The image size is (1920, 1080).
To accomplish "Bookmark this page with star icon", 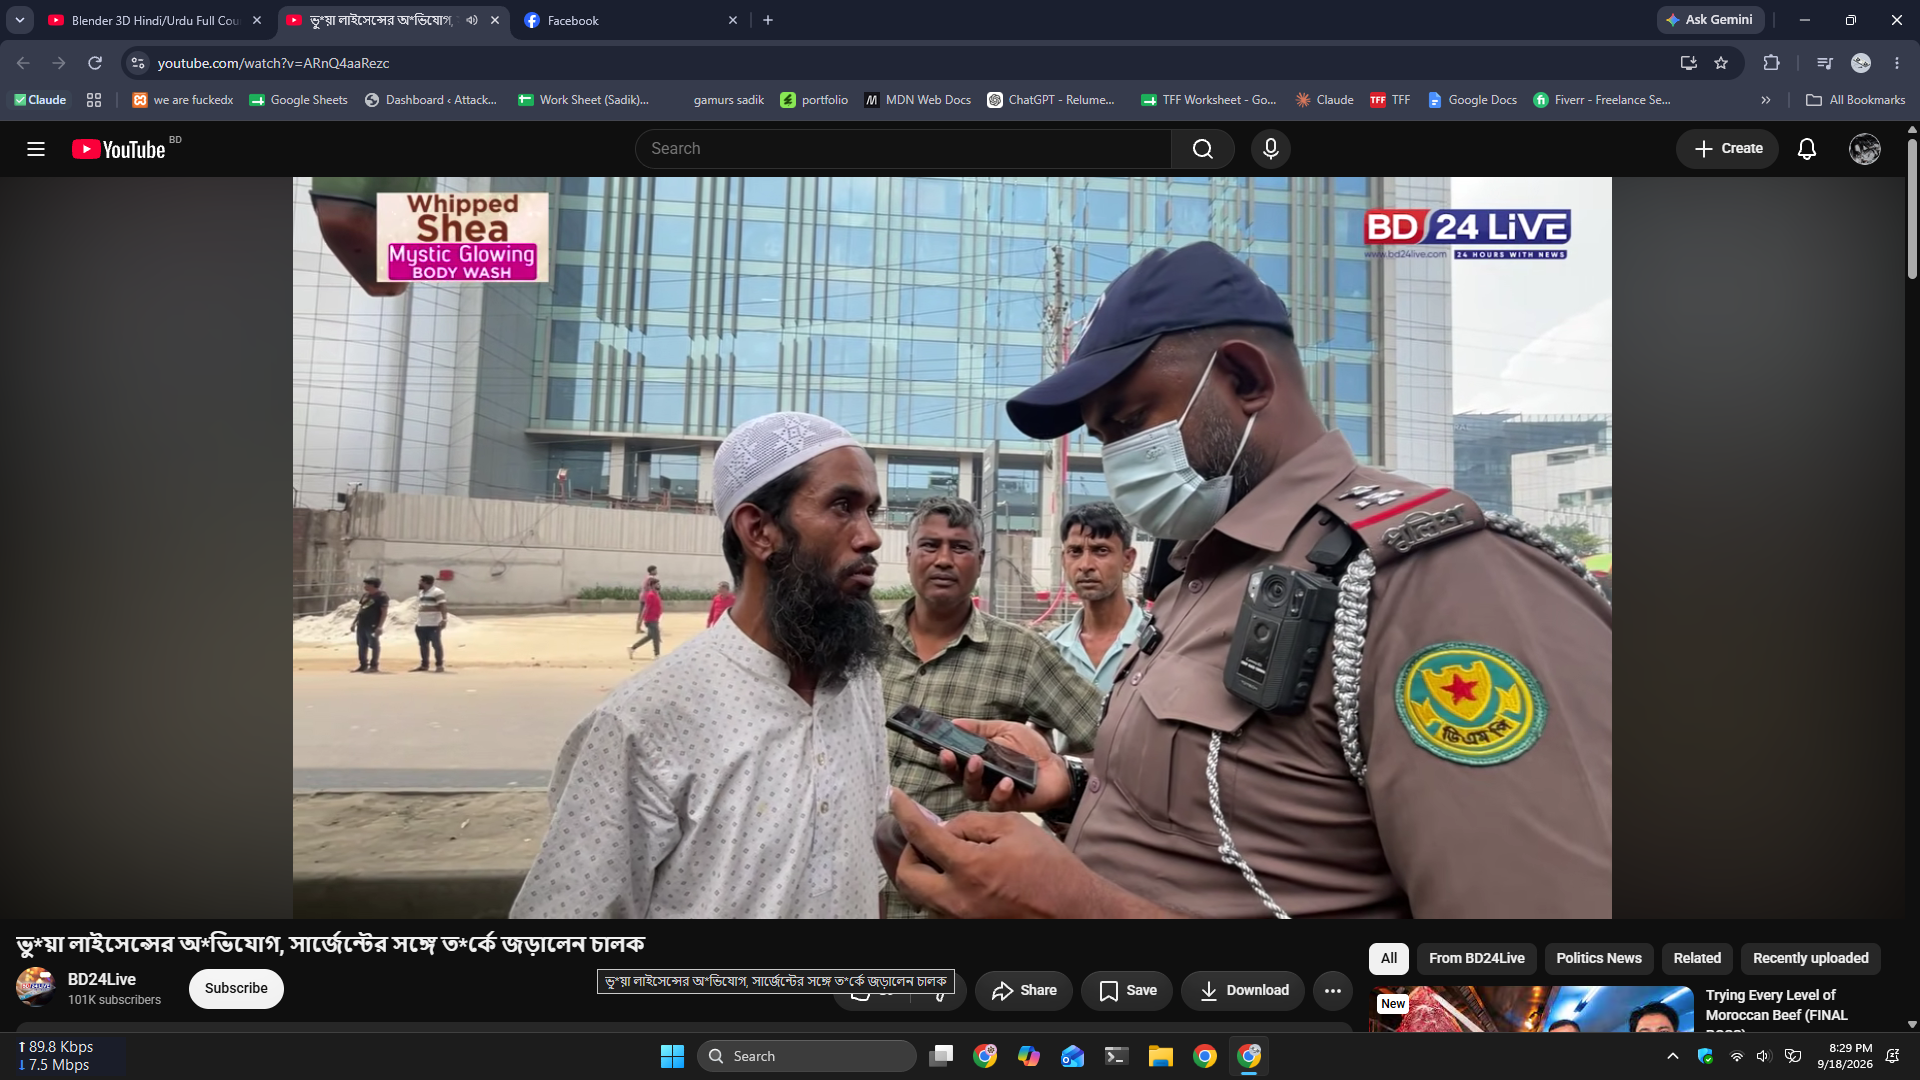I will click(x=1721, y=63).
